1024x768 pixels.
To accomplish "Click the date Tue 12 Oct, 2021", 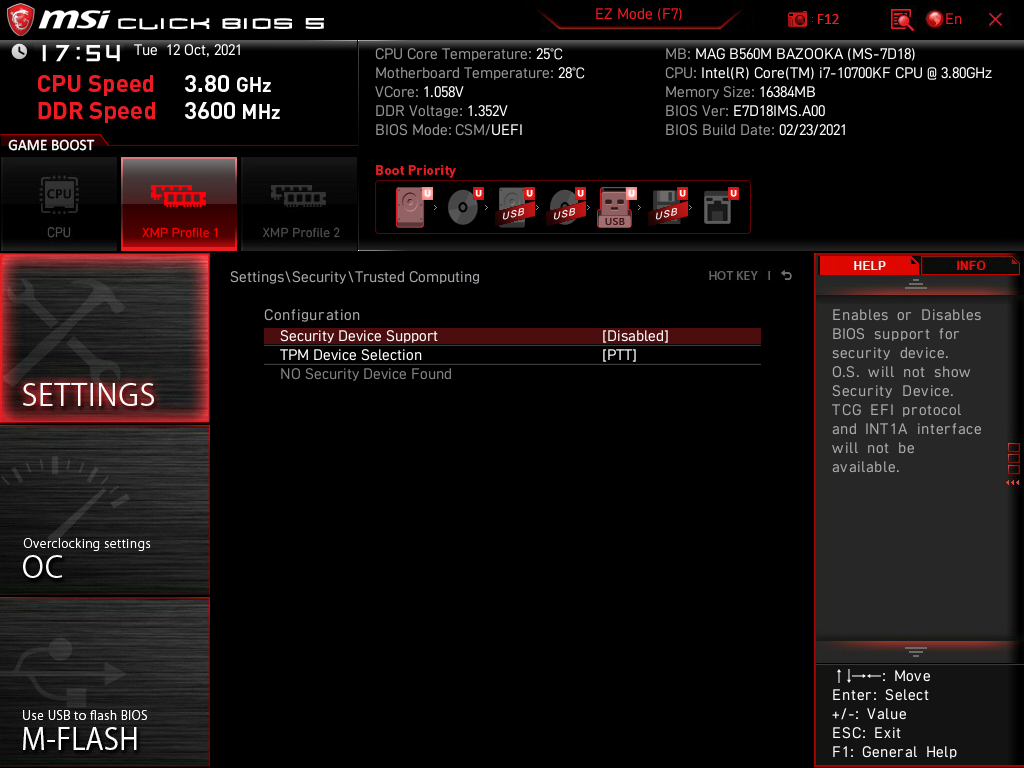I will pyautogui.click(x=187, y=50).
